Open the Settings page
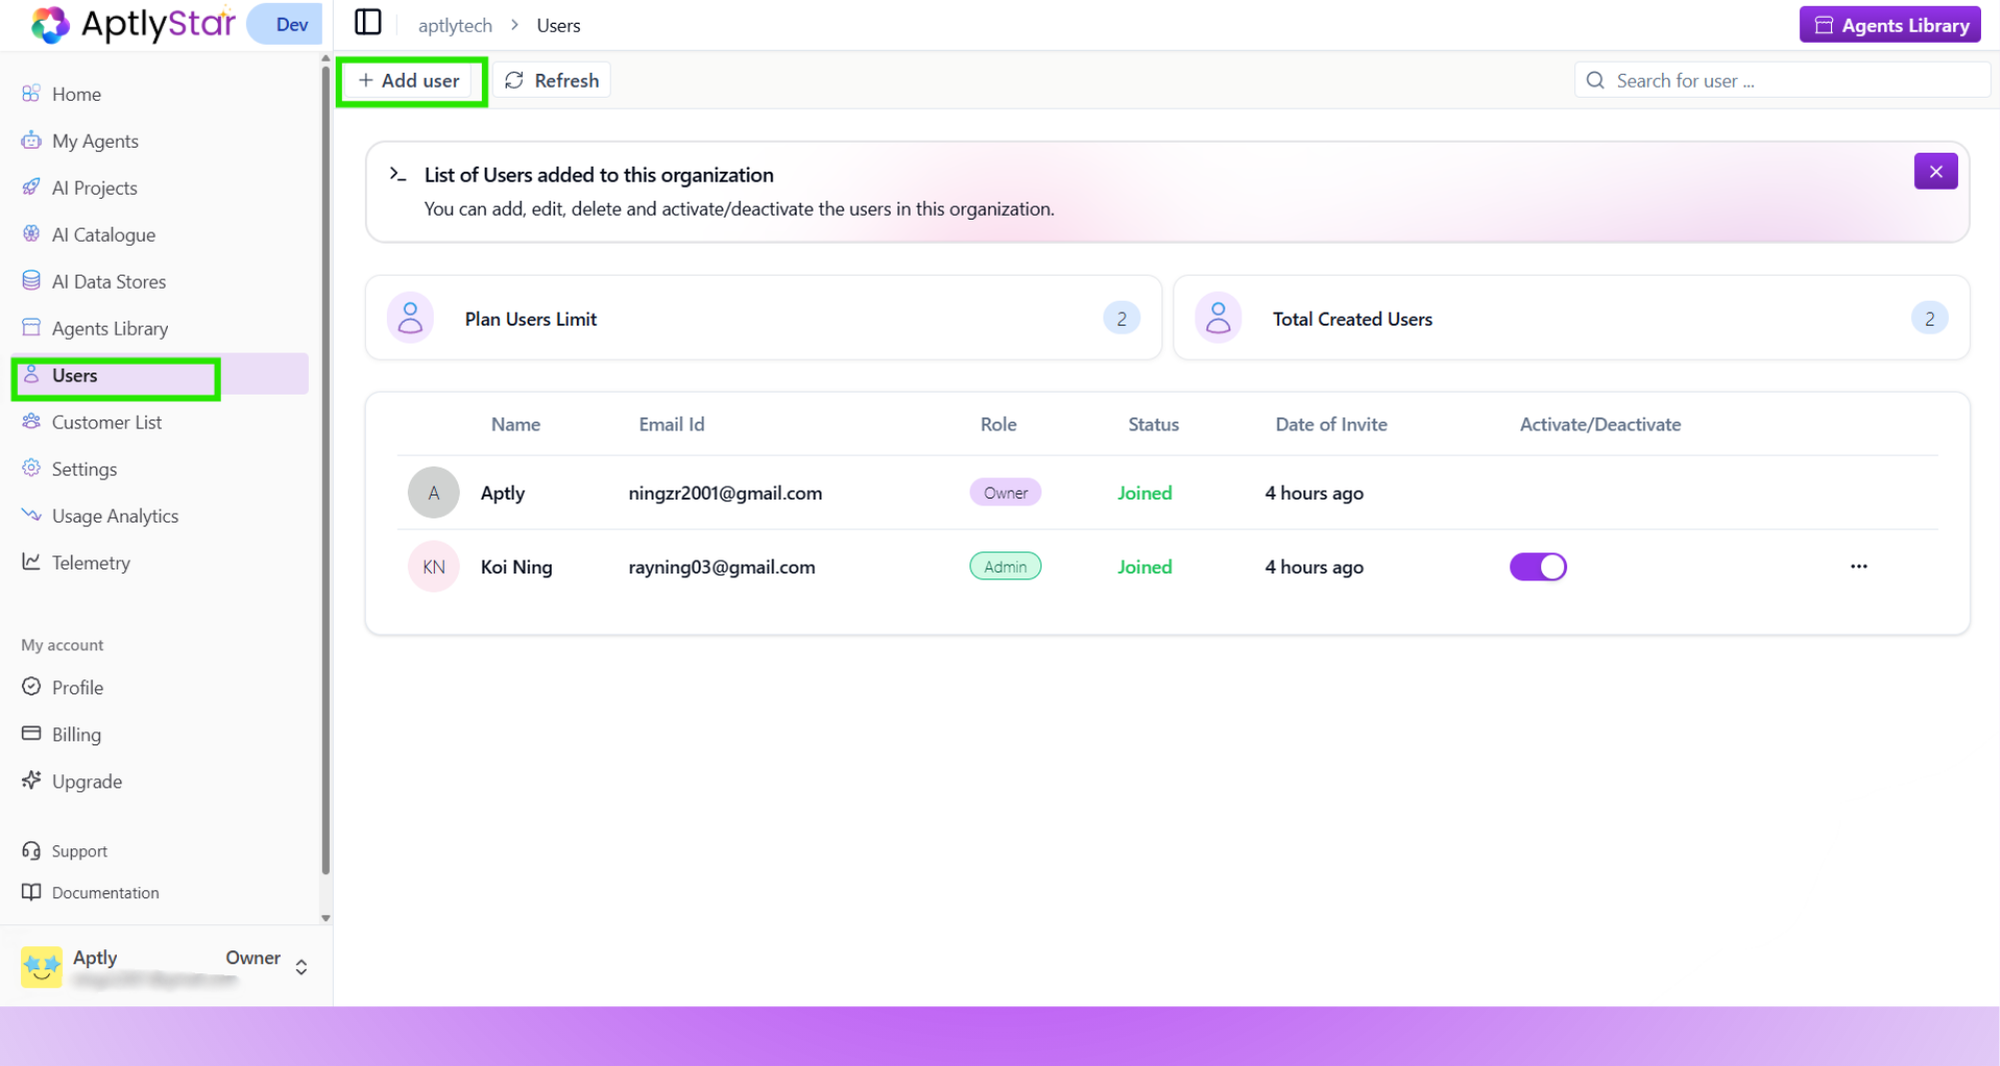The image size is (2000, 1066). point(84,468)
